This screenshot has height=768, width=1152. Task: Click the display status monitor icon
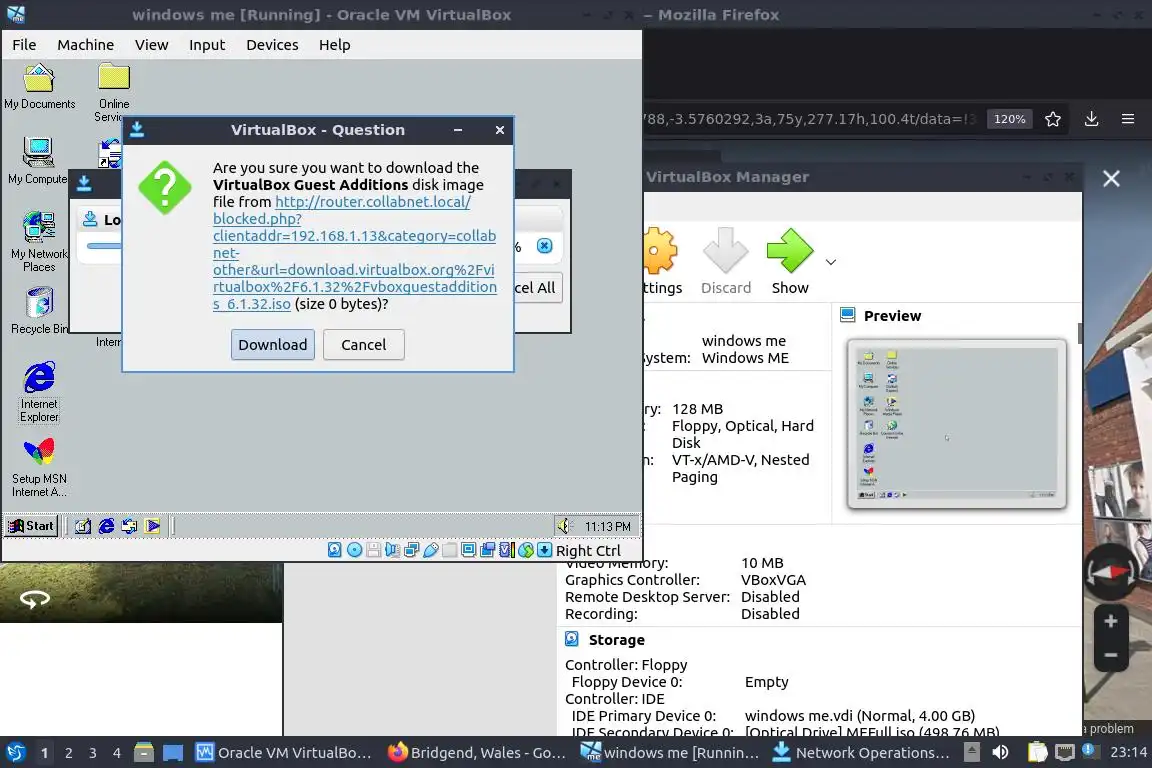(468, 550)
